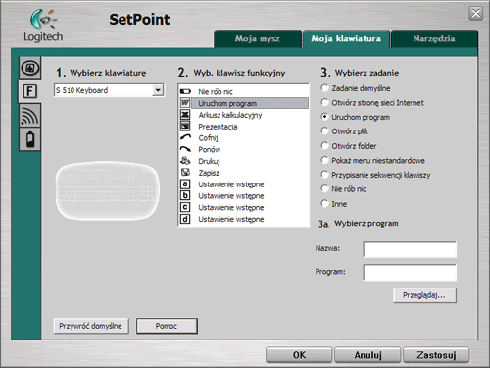Select 'Arkusz kalkulacyjny' list entry
Viewport: 490px width, 368px height.
243,115
